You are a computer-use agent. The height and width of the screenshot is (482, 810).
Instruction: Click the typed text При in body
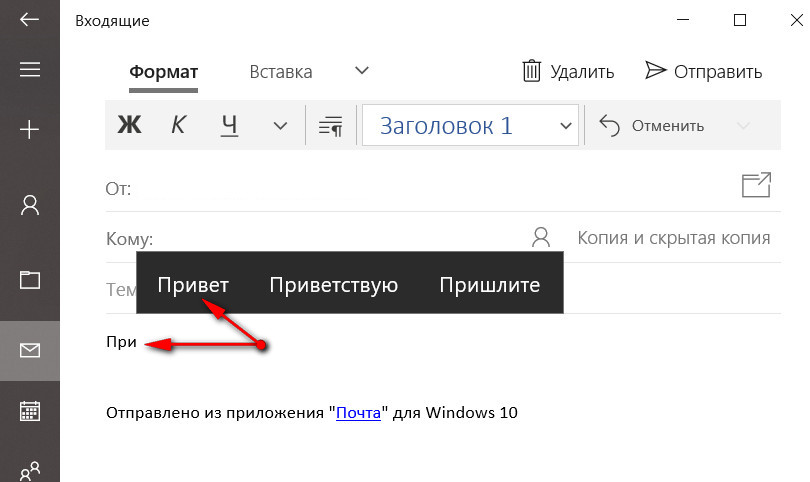pyautogui.click(x=121, y=342)
